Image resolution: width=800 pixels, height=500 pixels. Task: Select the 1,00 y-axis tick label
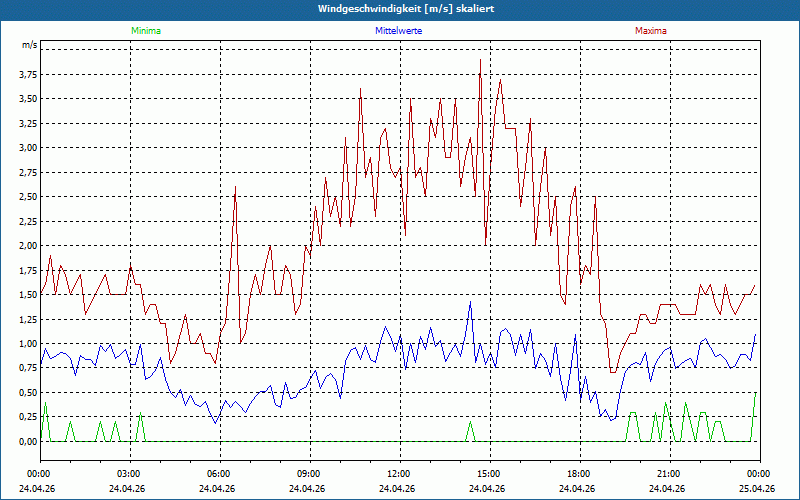click(27, 344)
